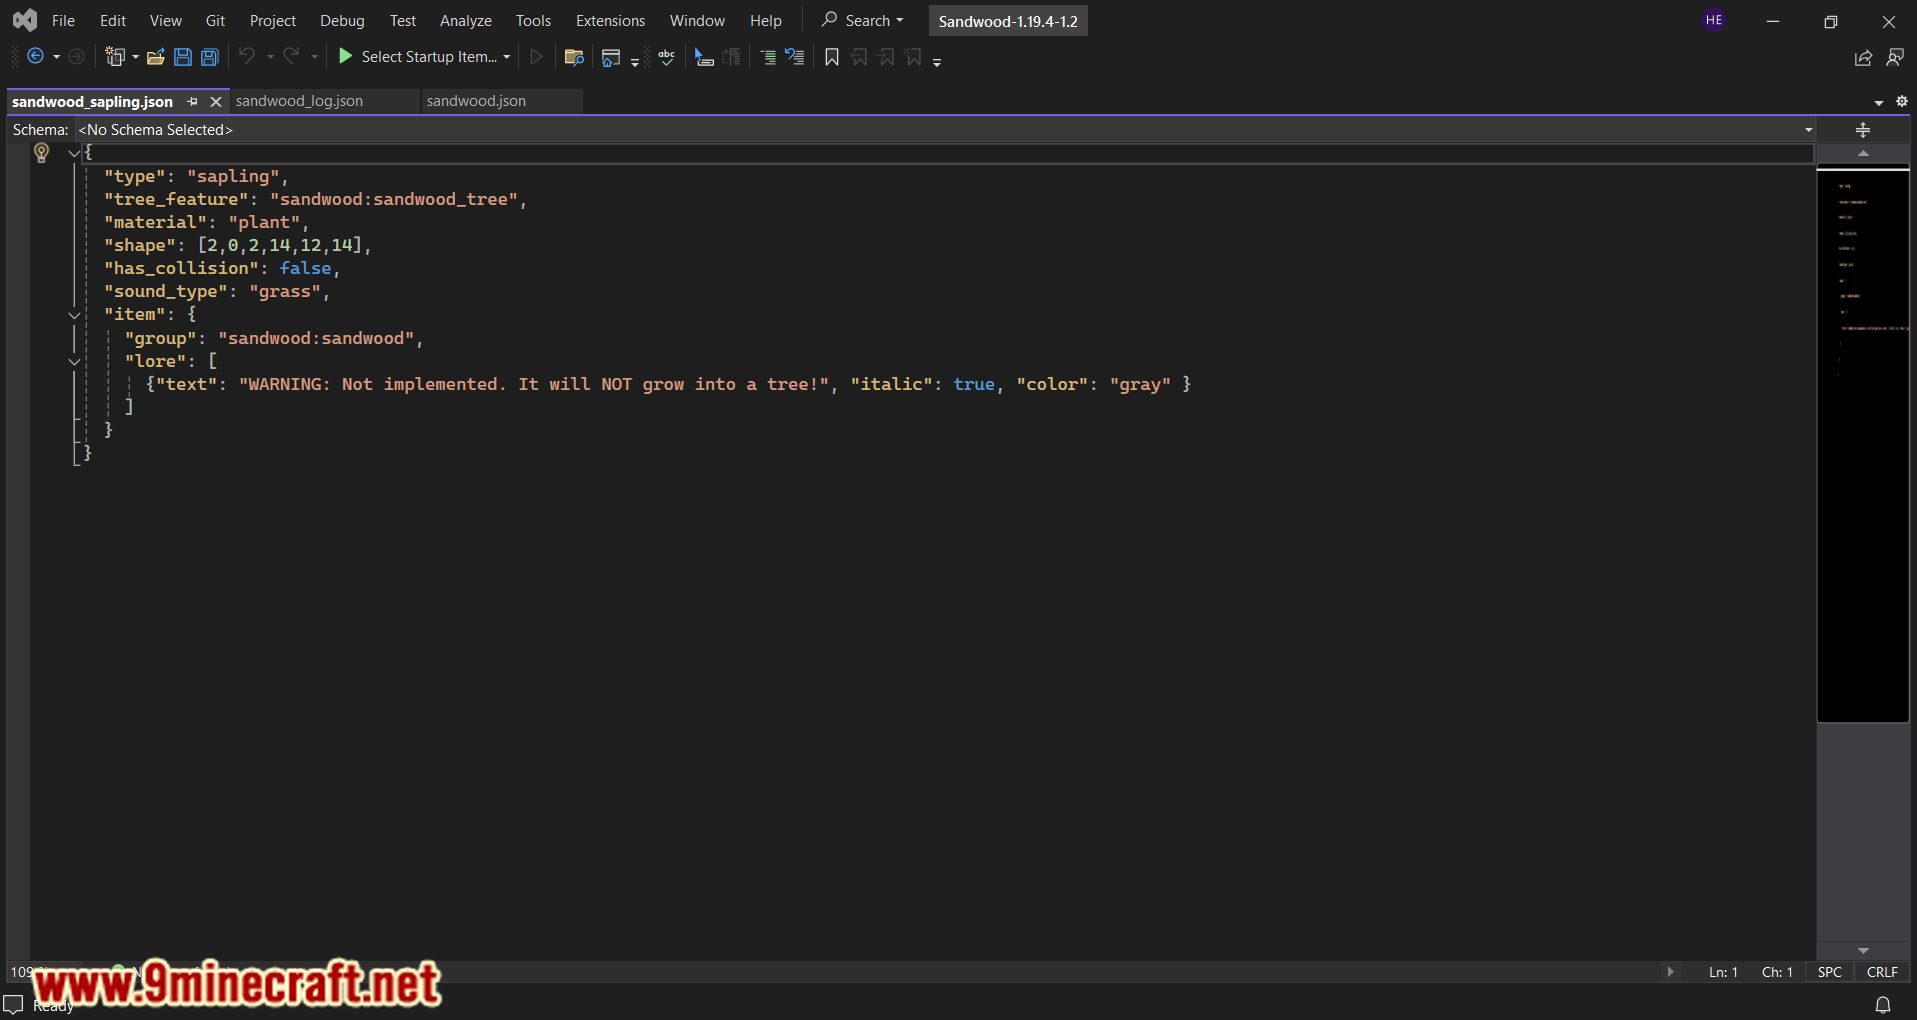Open the Live Share icon
Image resolution: width=1917 pixels, height=1020 pixels.
pyautogui.click(x=1863, y=58)
